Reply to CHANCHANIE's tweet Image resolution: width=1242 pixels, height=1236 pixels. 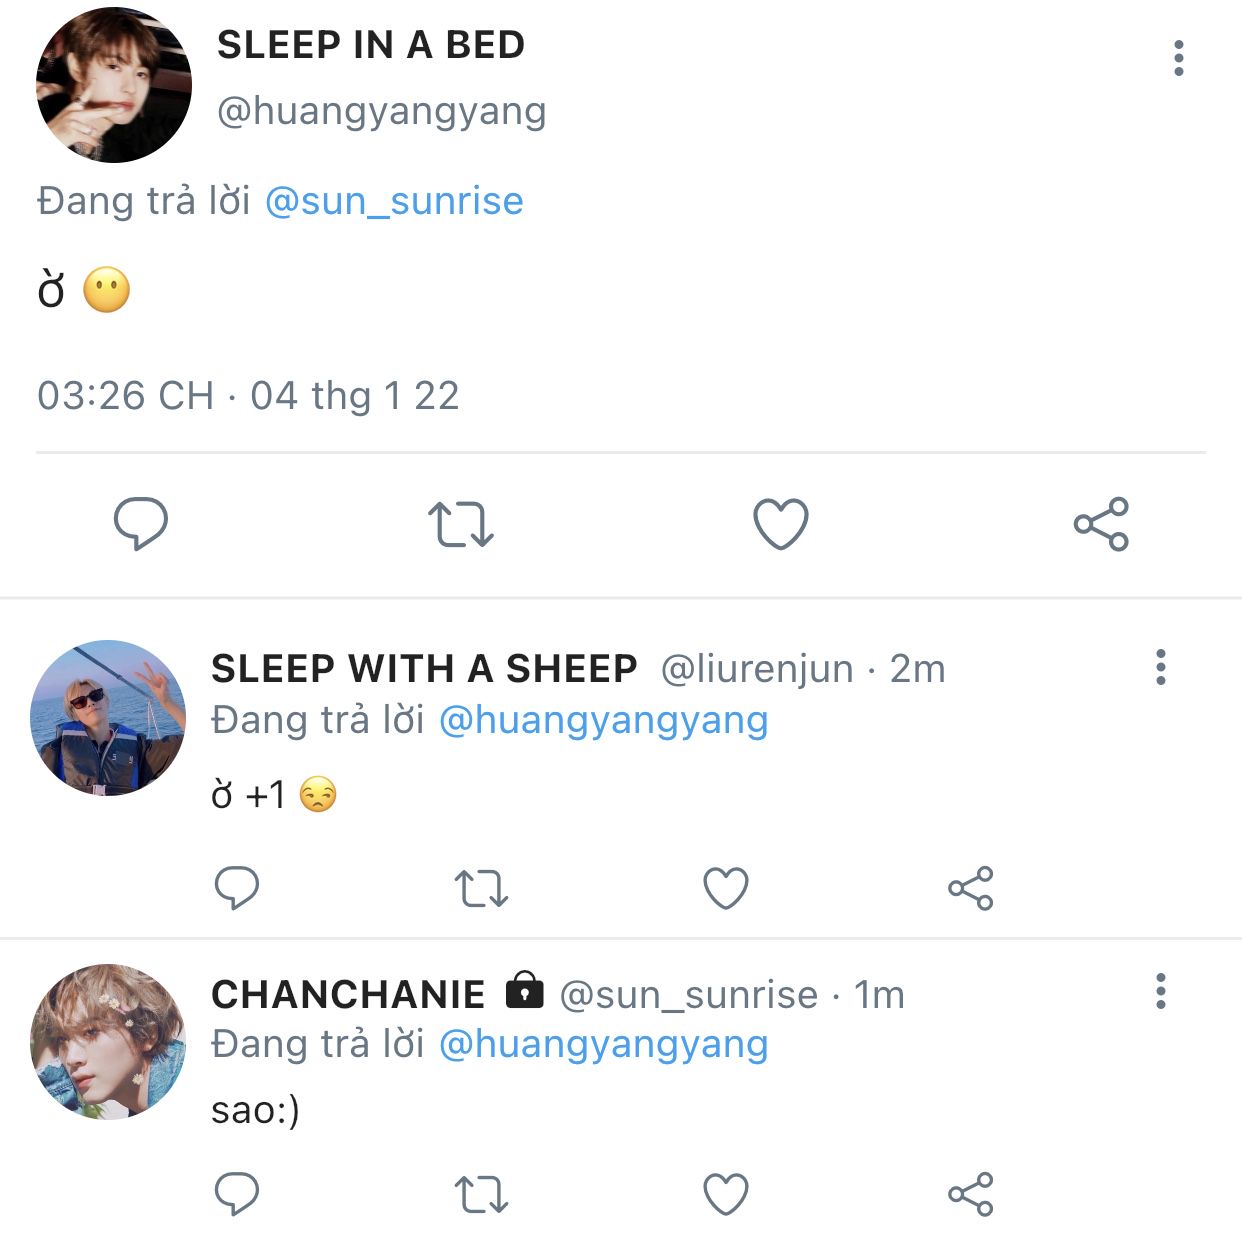(237, 1193)
